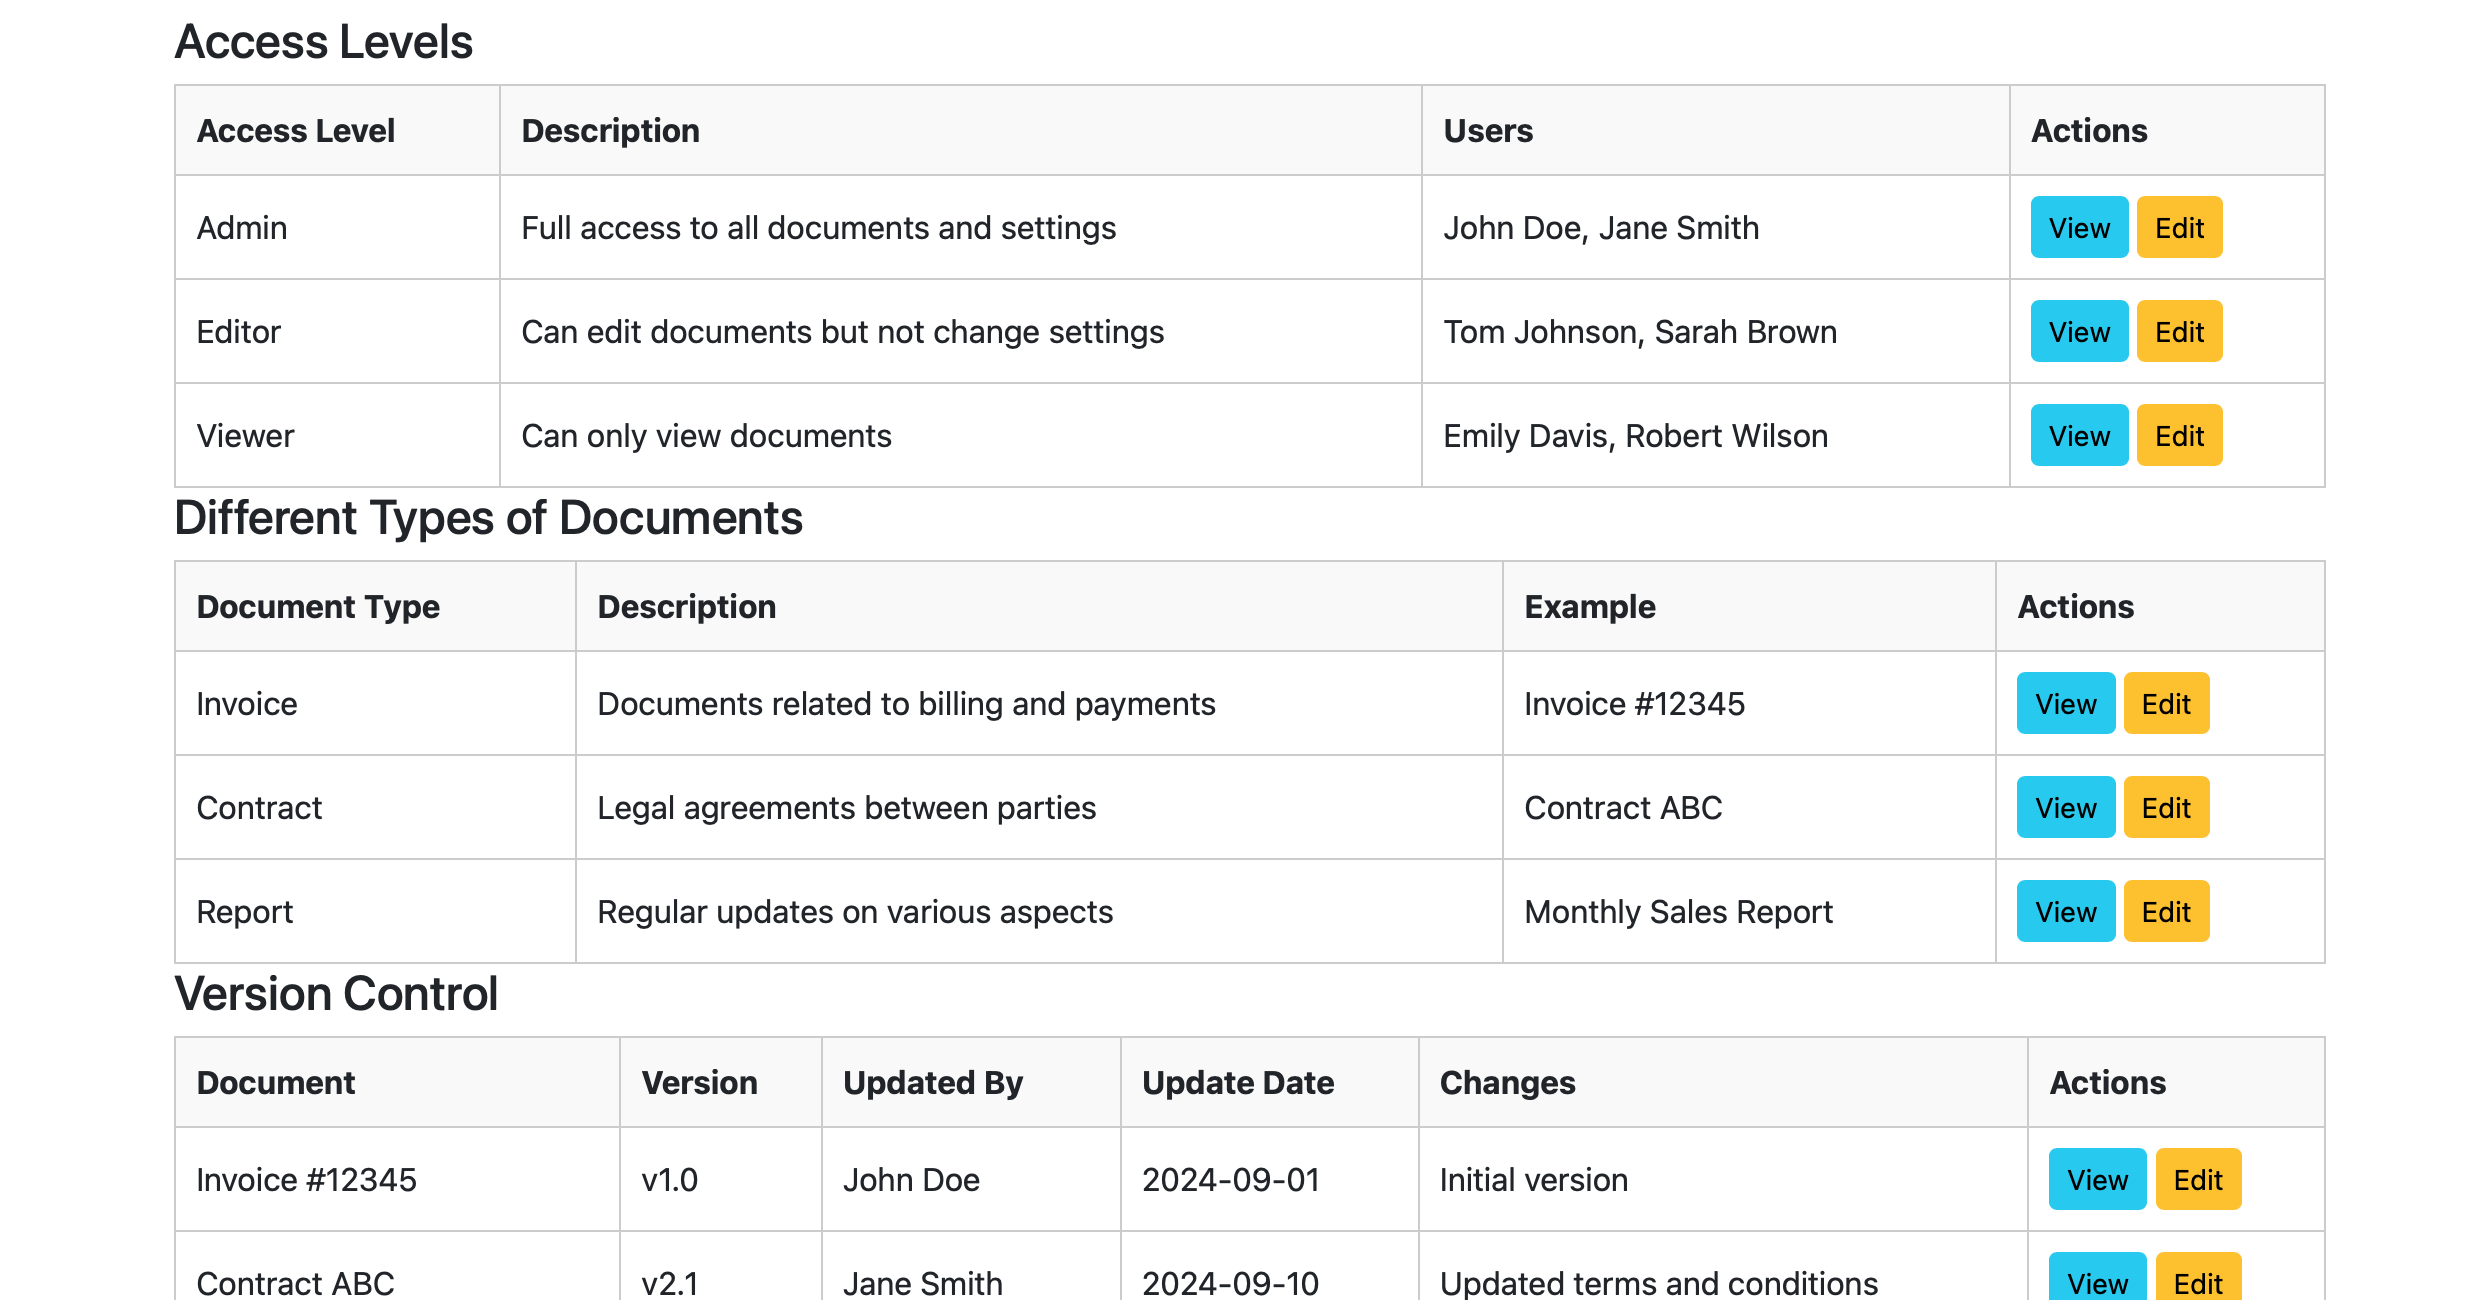View Invoice #12345 version v1.0
Image resolution: width=2490 pixels, height=1300 pixels.
coord(2097,1180)
